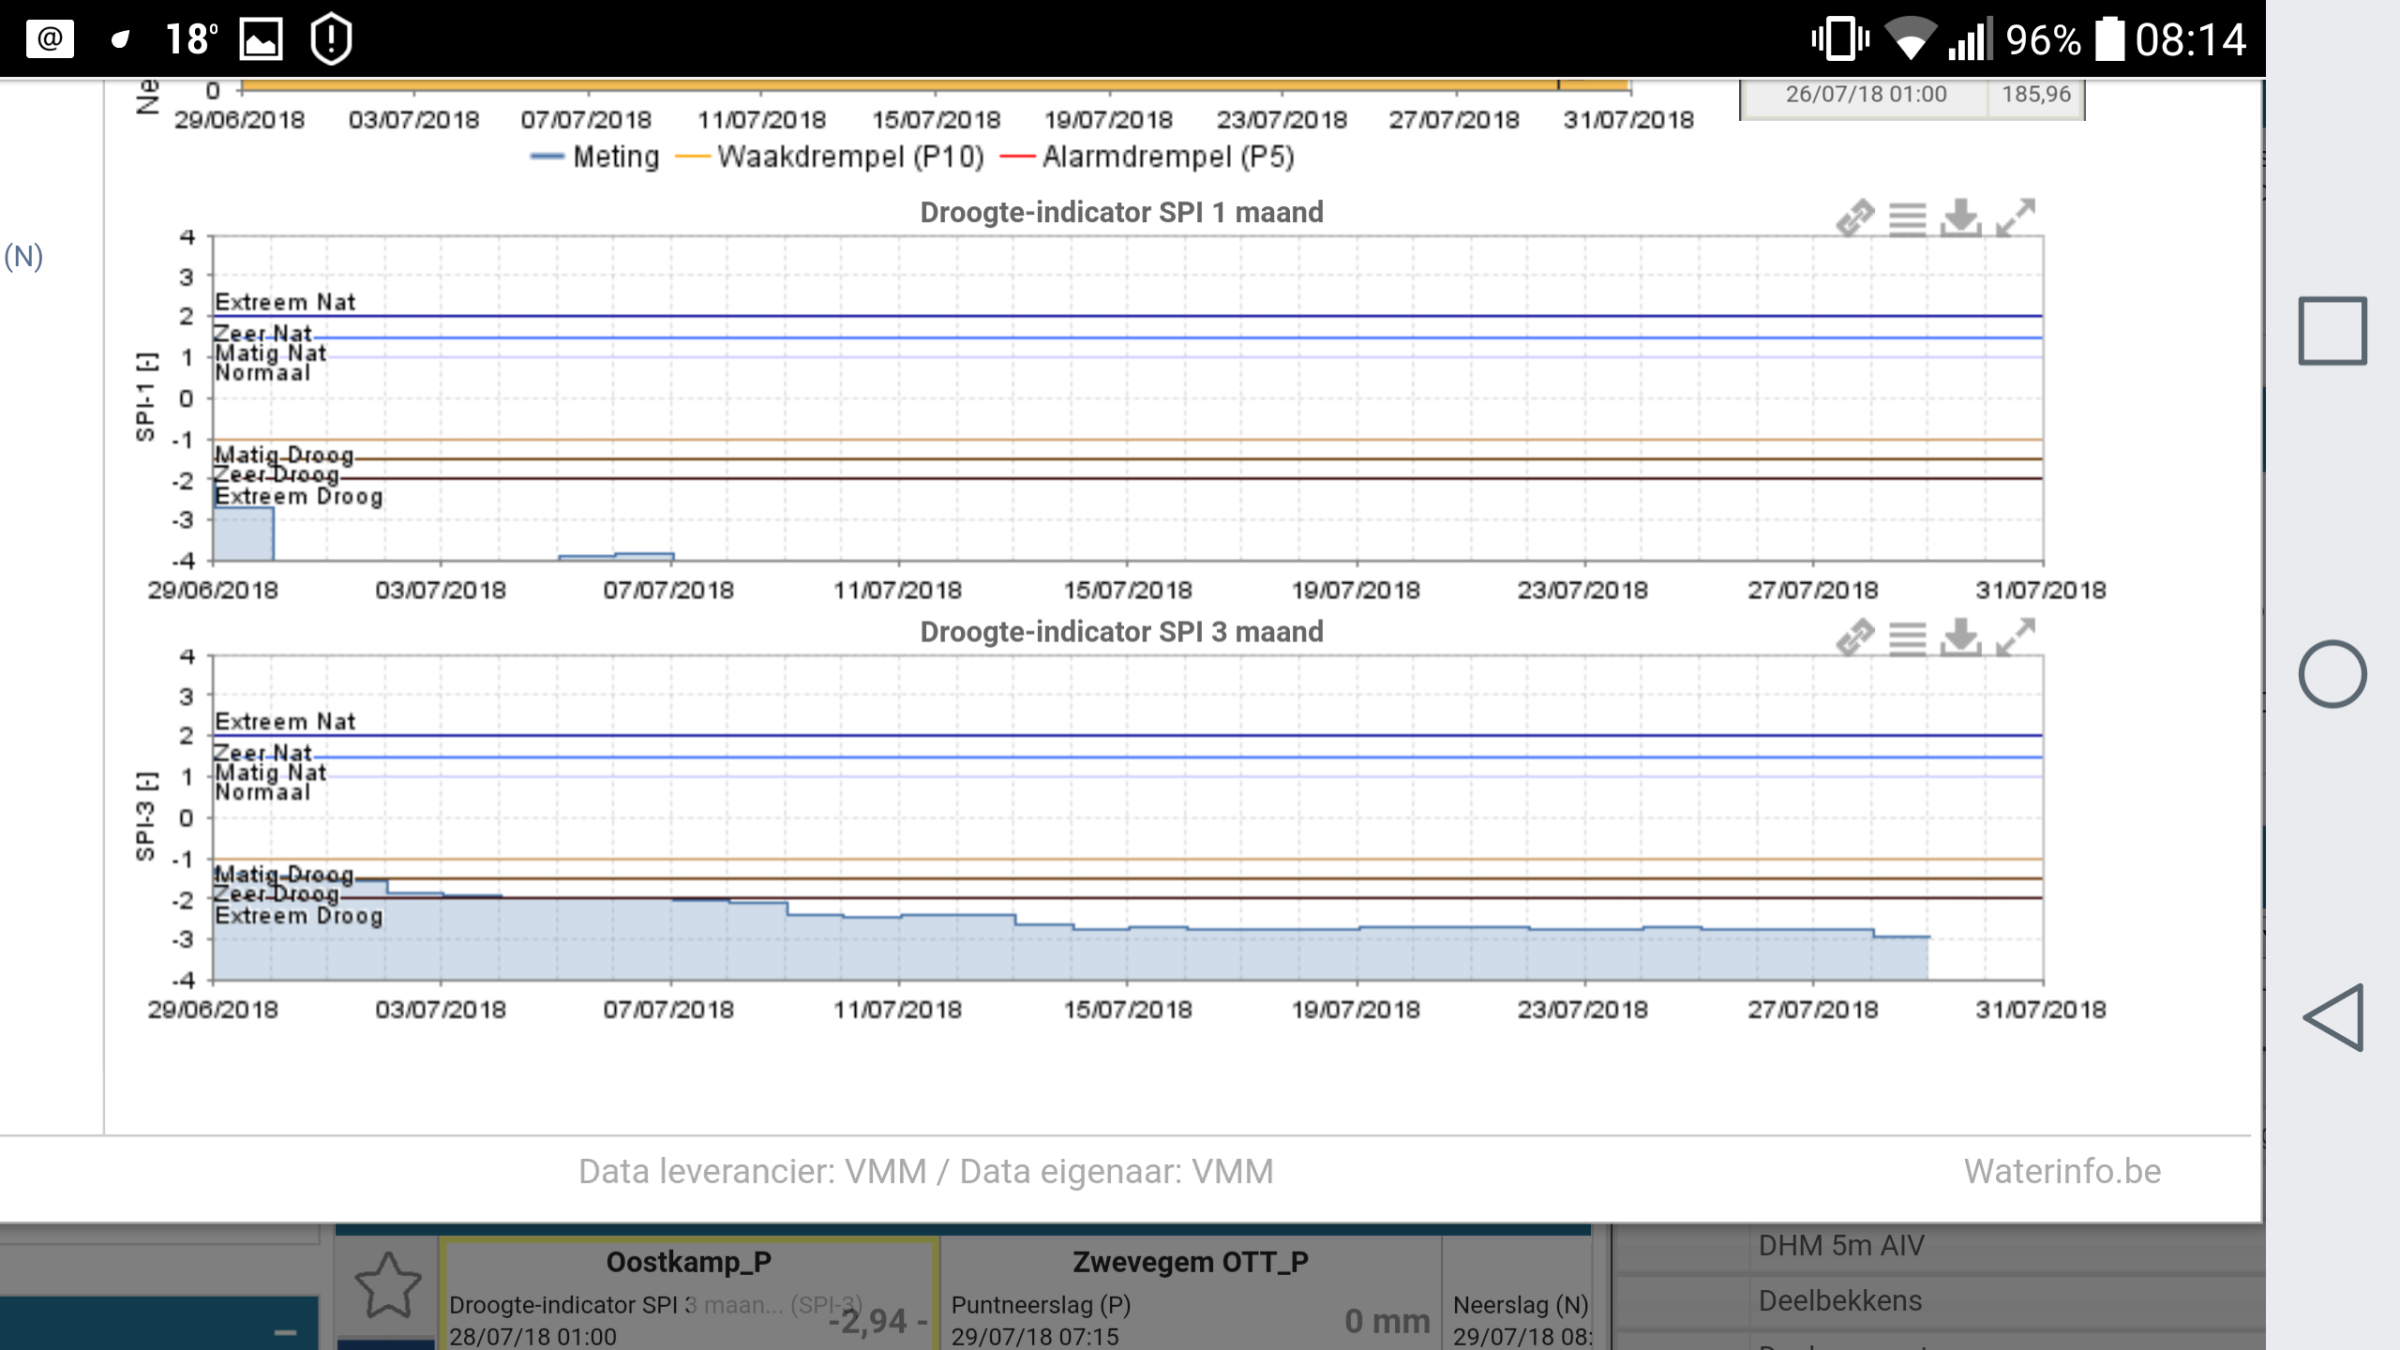
Task: Click the Droogte-indicator SPI 1 maand title
Action: [x=1121, y=212]
